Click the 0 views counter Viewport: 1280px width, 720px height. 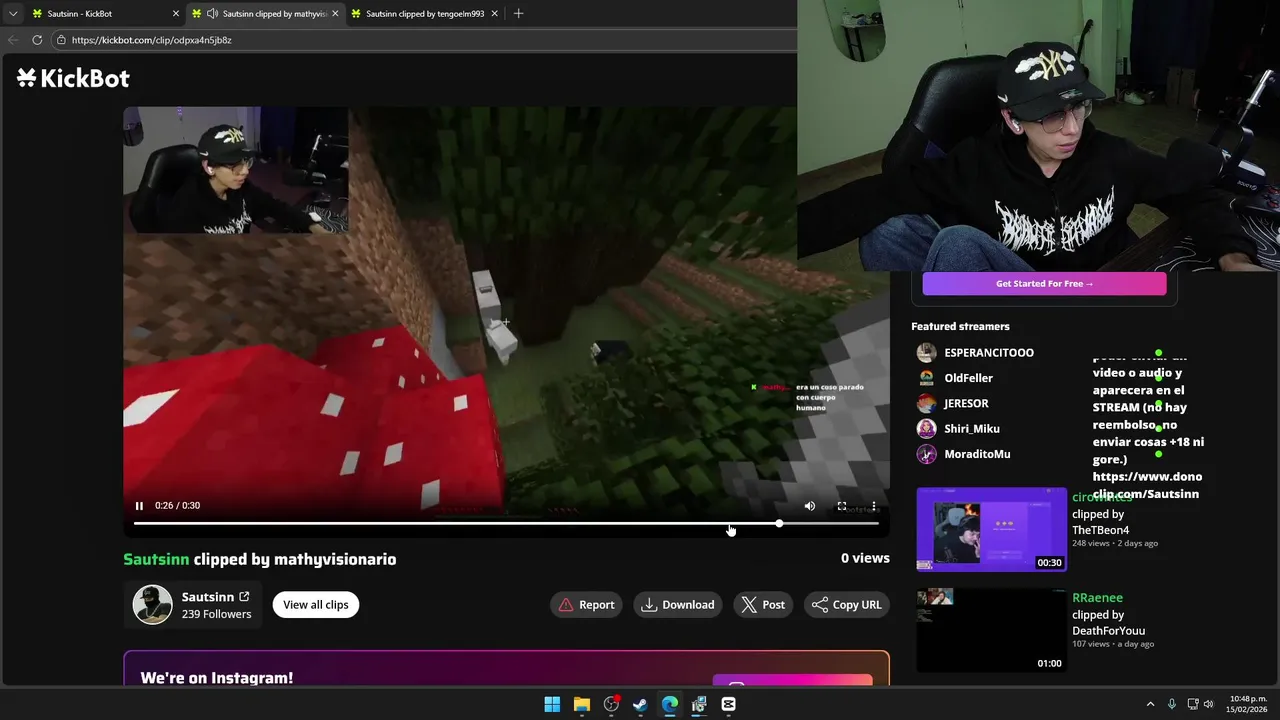pyautogui.click(x=865, y=558)
